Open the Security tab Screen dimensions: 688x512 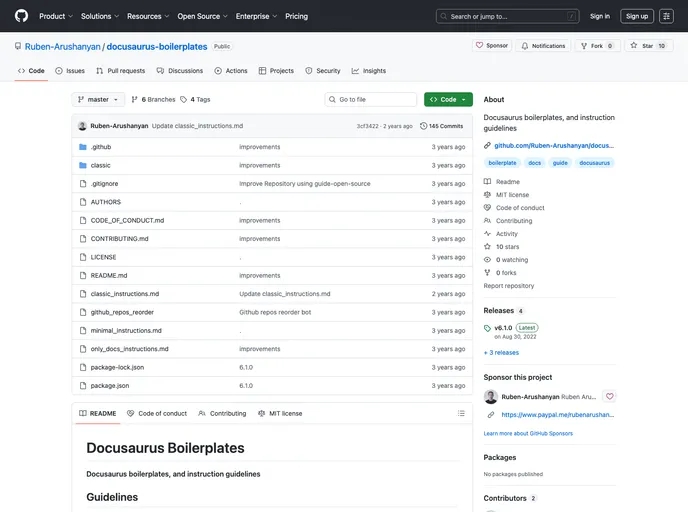(322, 71)
